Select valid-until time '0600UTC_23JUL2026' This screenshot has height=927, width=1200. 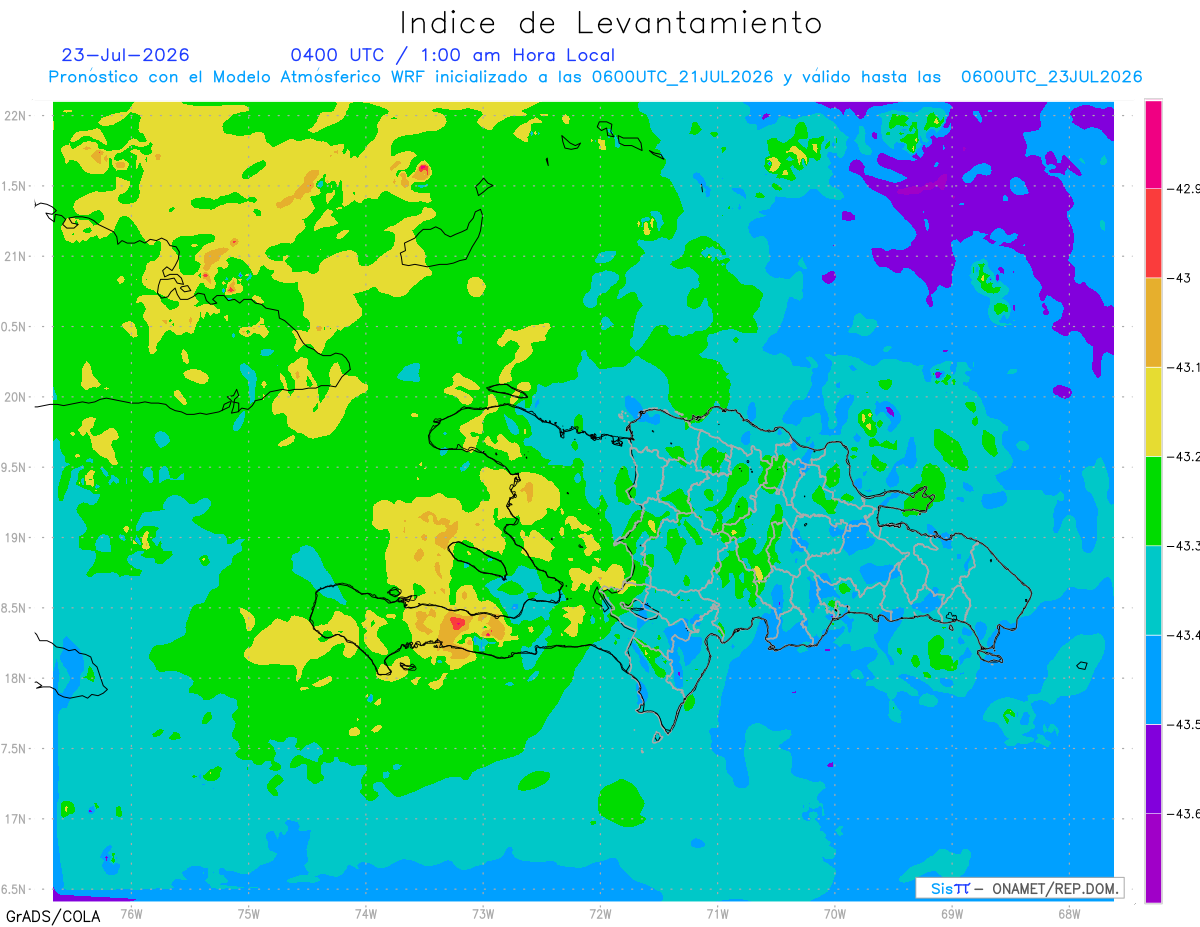click(1051, 77)
